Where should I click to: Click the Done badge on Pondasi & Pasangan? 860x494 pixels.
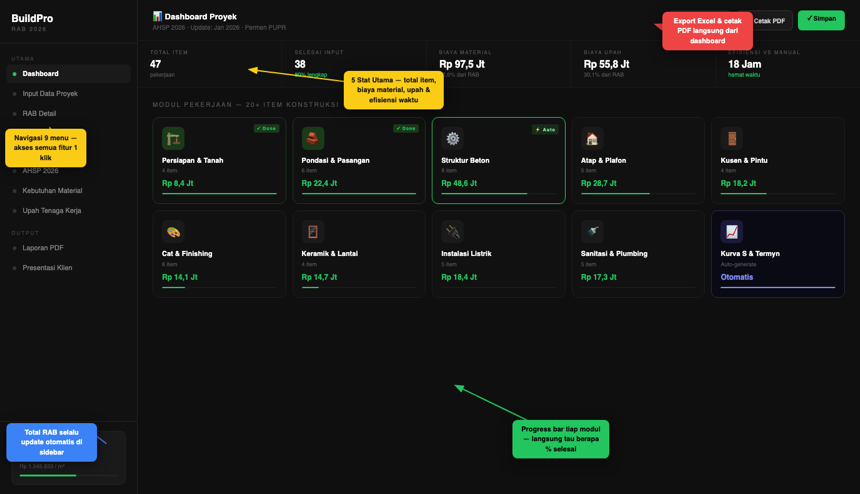pos(406,128)
